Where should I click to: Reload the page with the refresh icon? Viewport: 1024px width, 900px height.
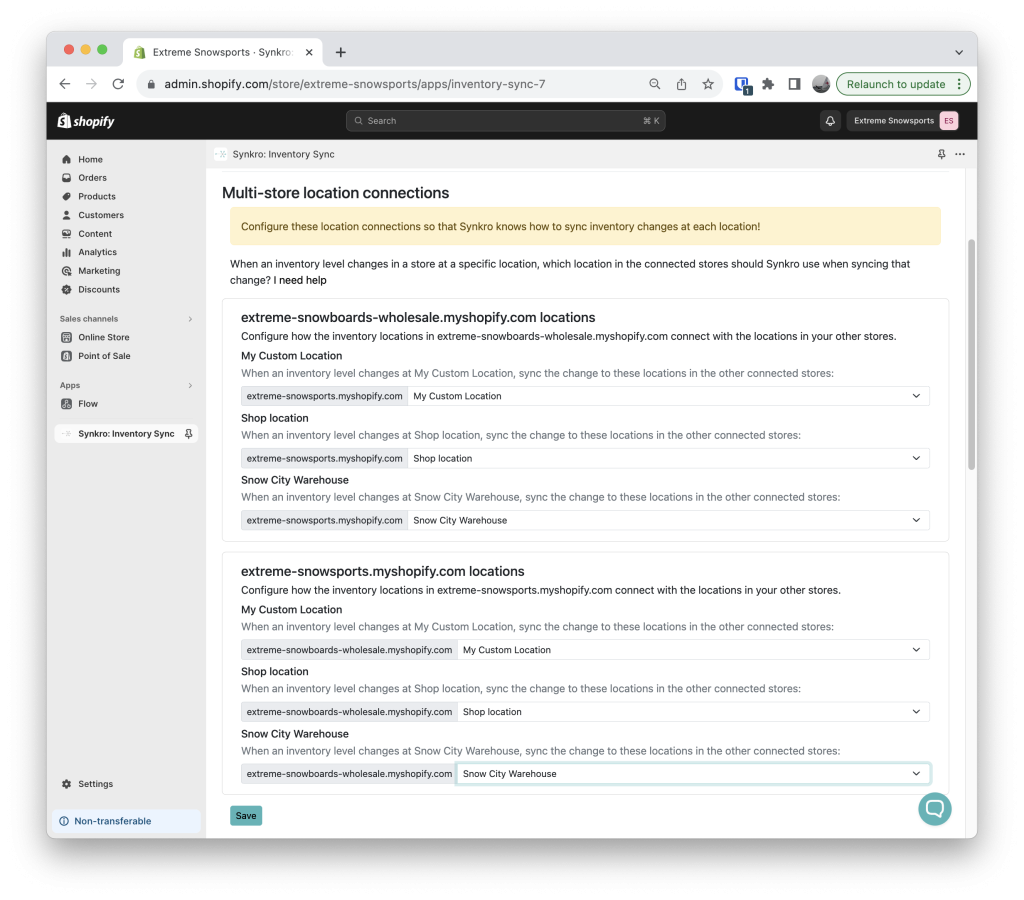pyautogui.click(x=118, y=84)
